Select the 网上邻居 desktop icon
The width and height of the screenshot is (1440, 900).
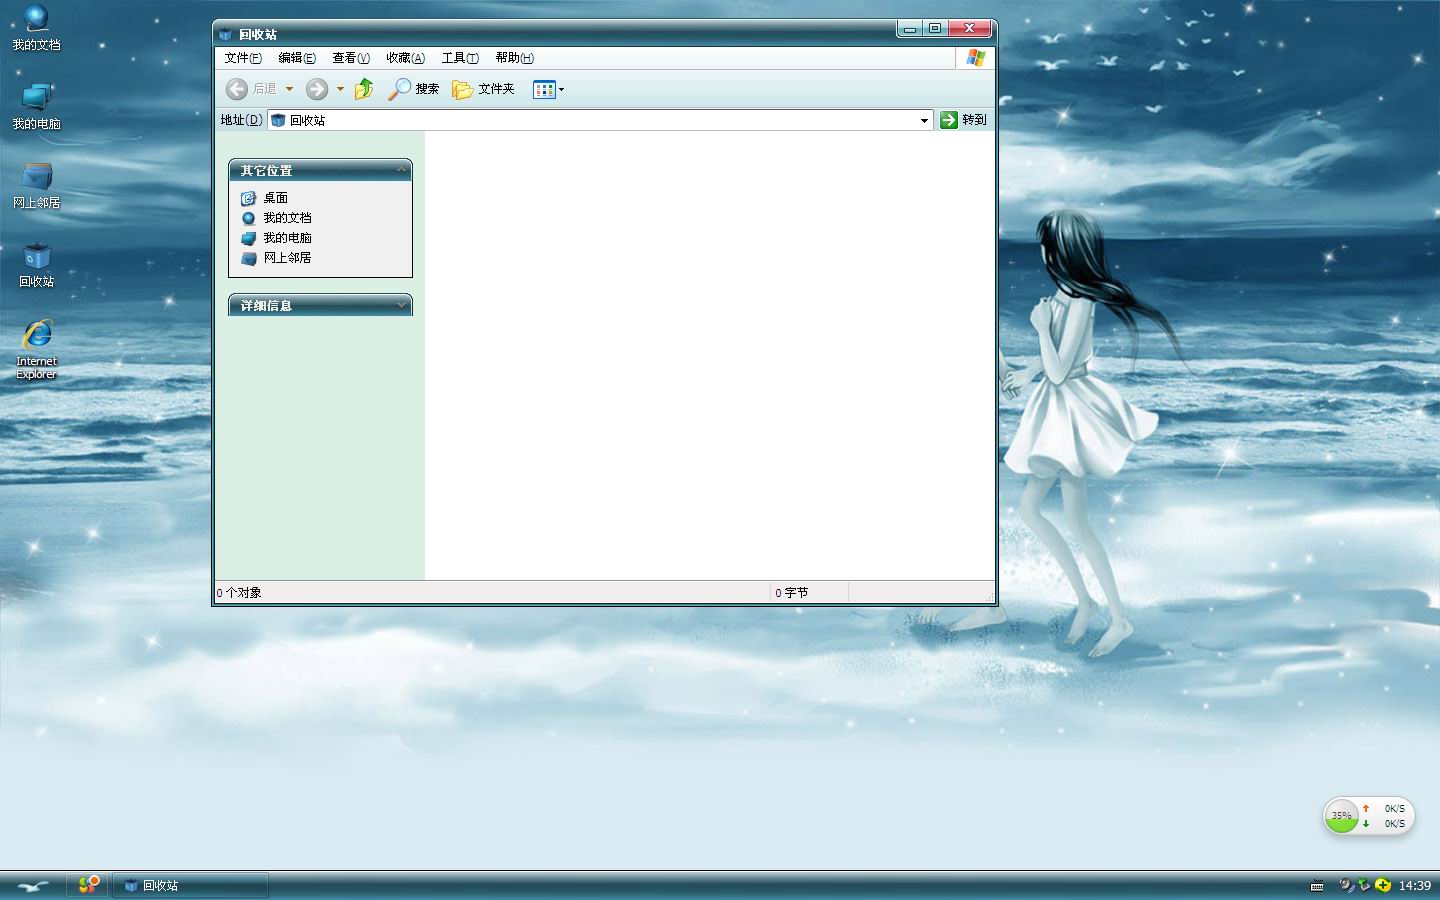pos(36,186)
